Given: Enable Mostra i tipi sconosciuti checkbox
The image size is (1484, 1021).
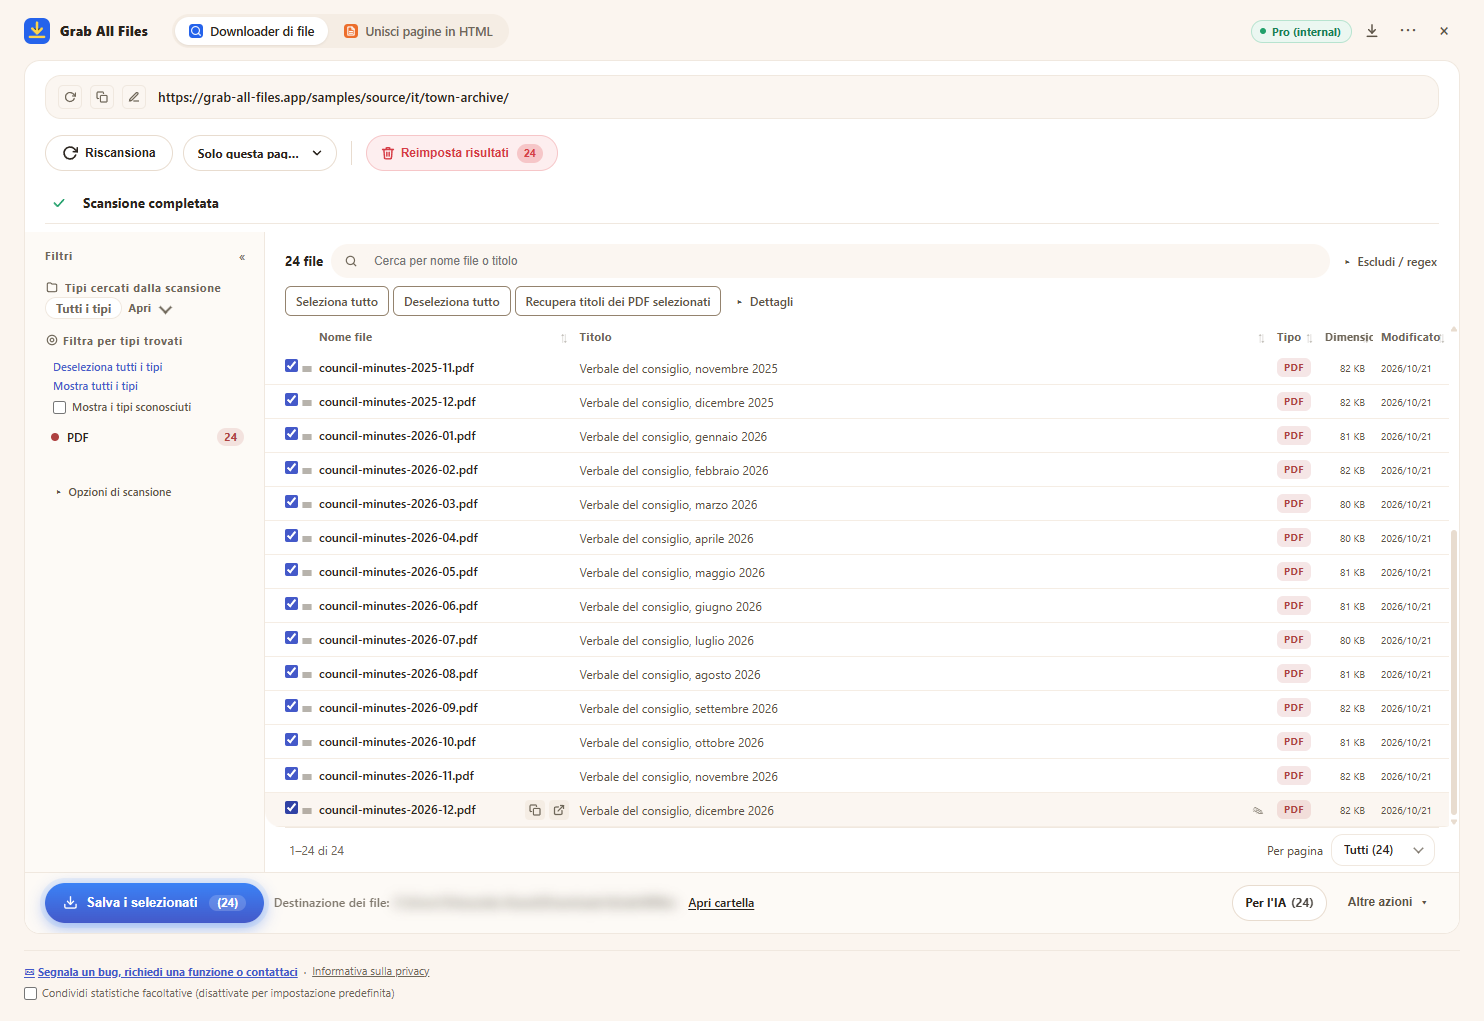Looking at the screenshot, I should 60,407.
